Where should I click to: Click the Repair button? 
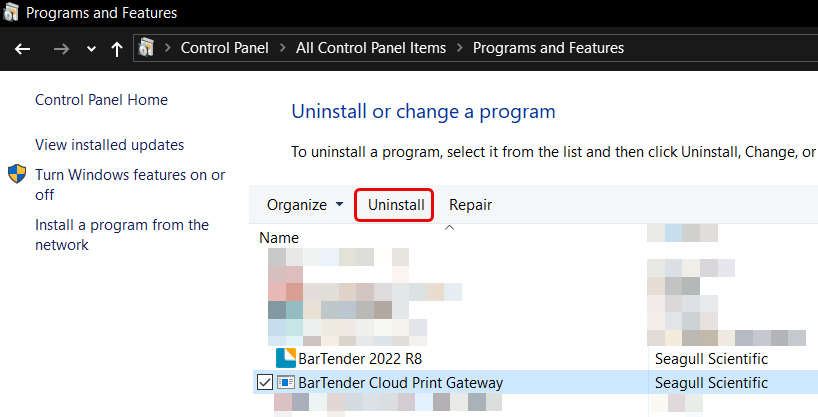click(471, 205)
